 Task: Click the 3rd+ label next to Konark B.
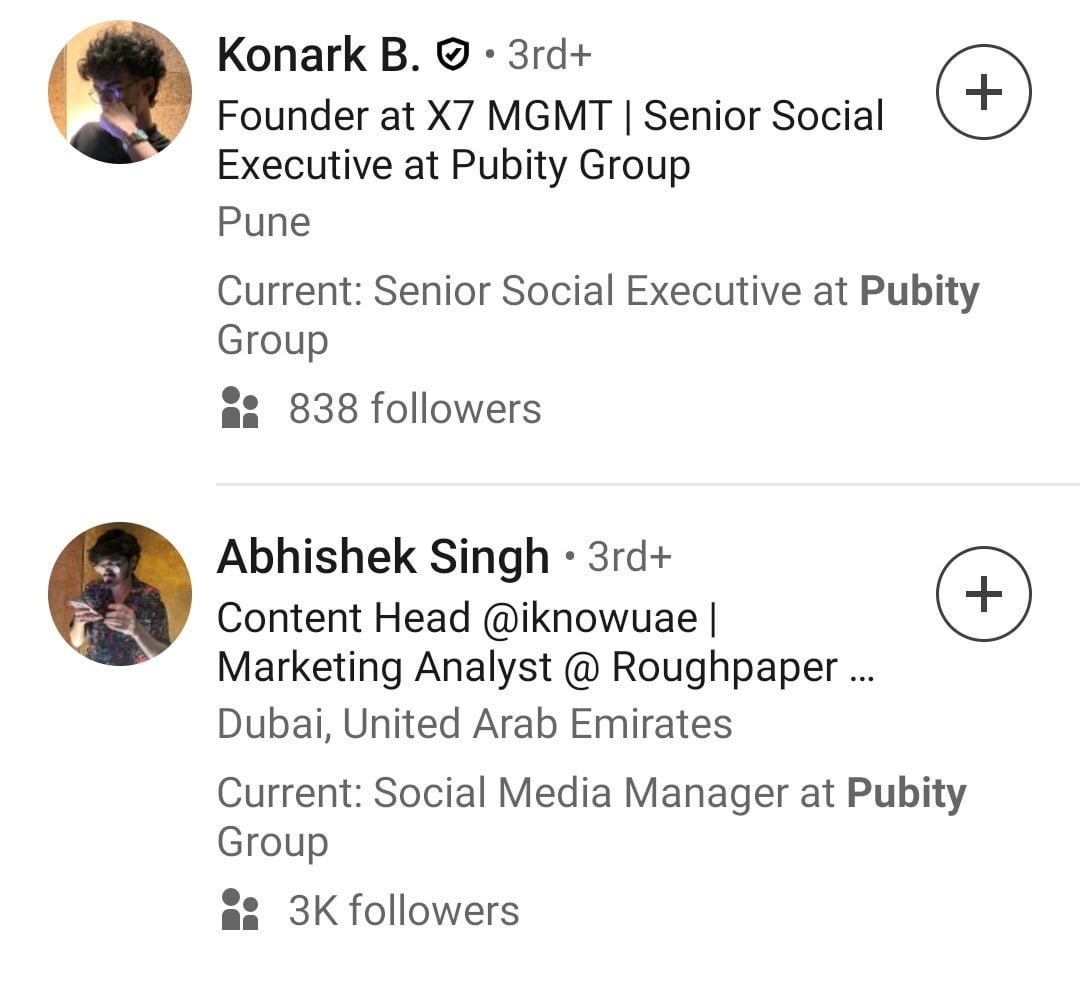(x=549, y=55)
